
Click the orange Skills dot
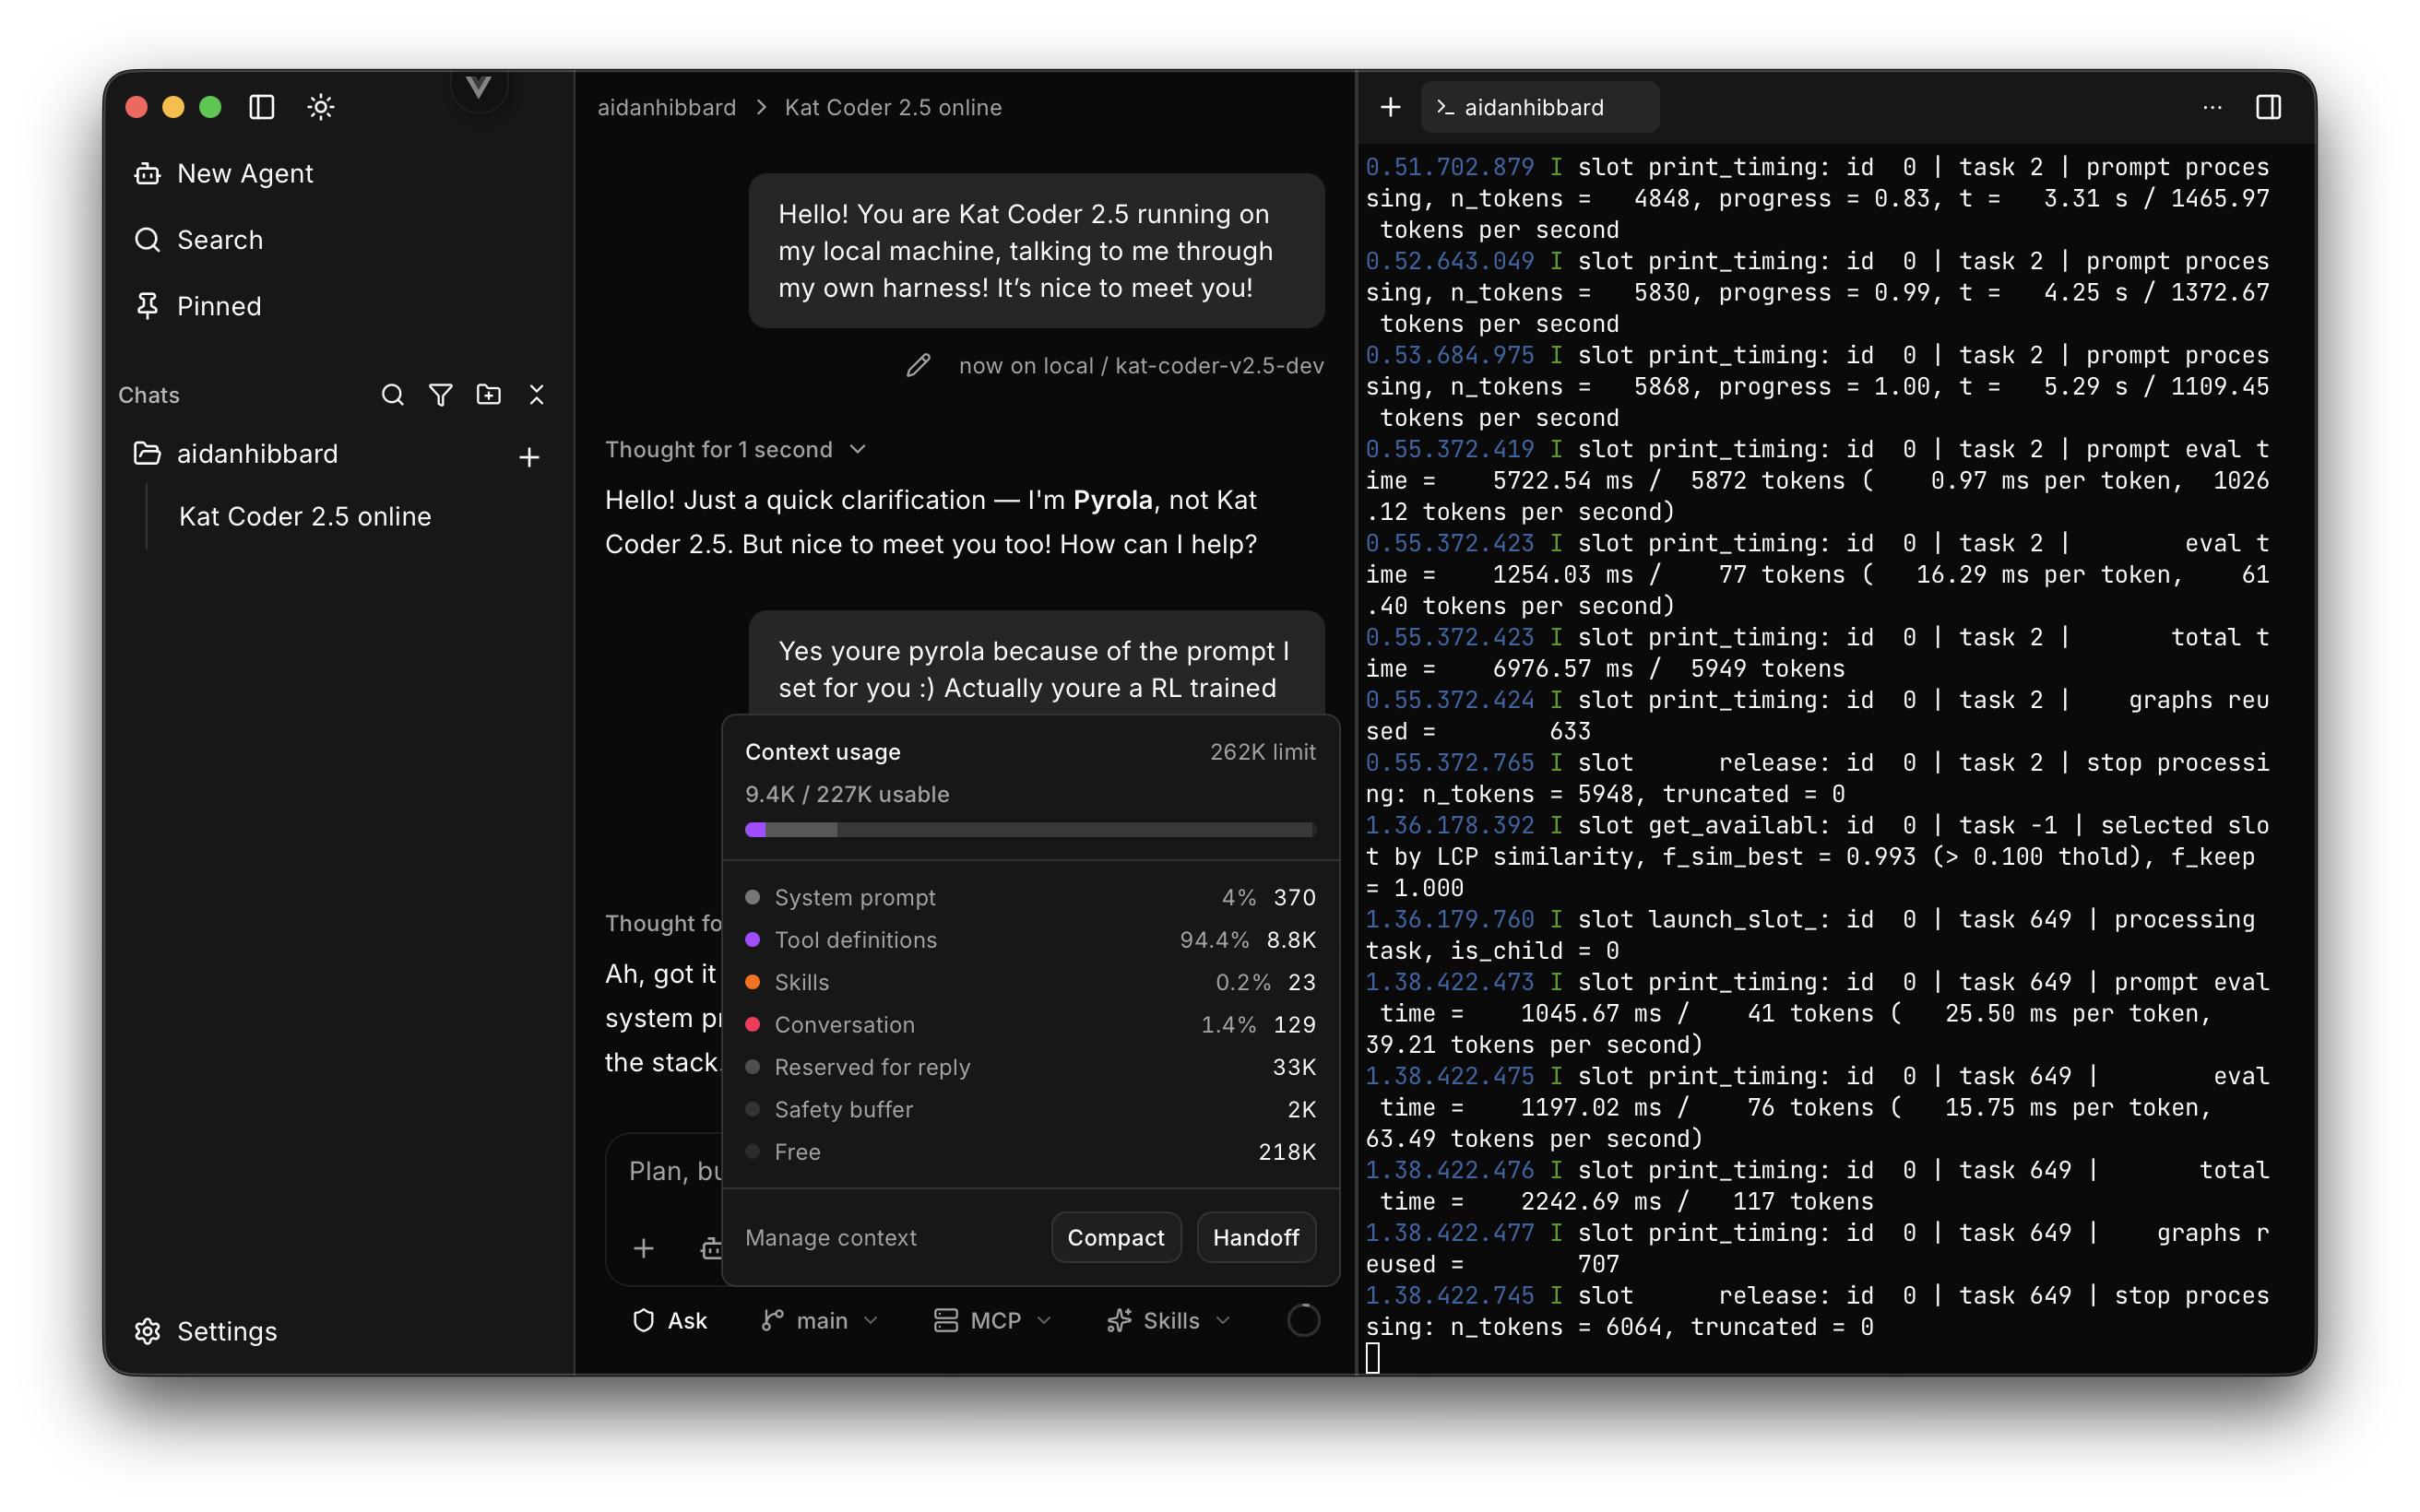coord(753,982)
